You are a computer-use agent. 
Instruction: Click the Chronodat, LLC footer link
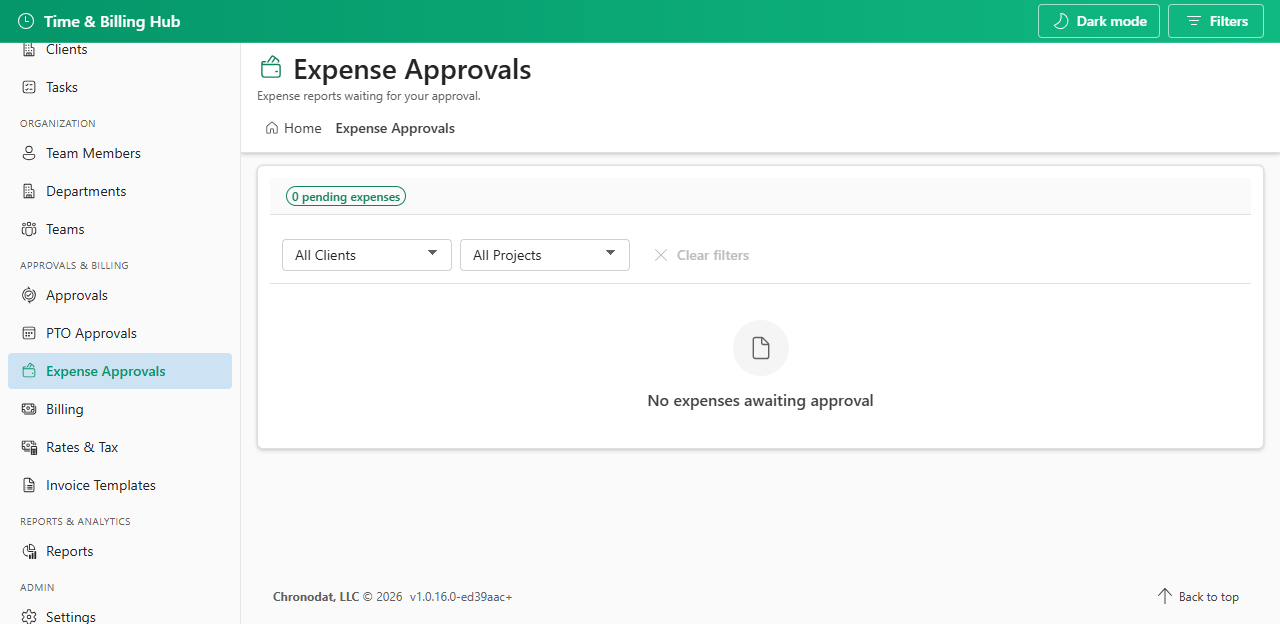point(316,597)
